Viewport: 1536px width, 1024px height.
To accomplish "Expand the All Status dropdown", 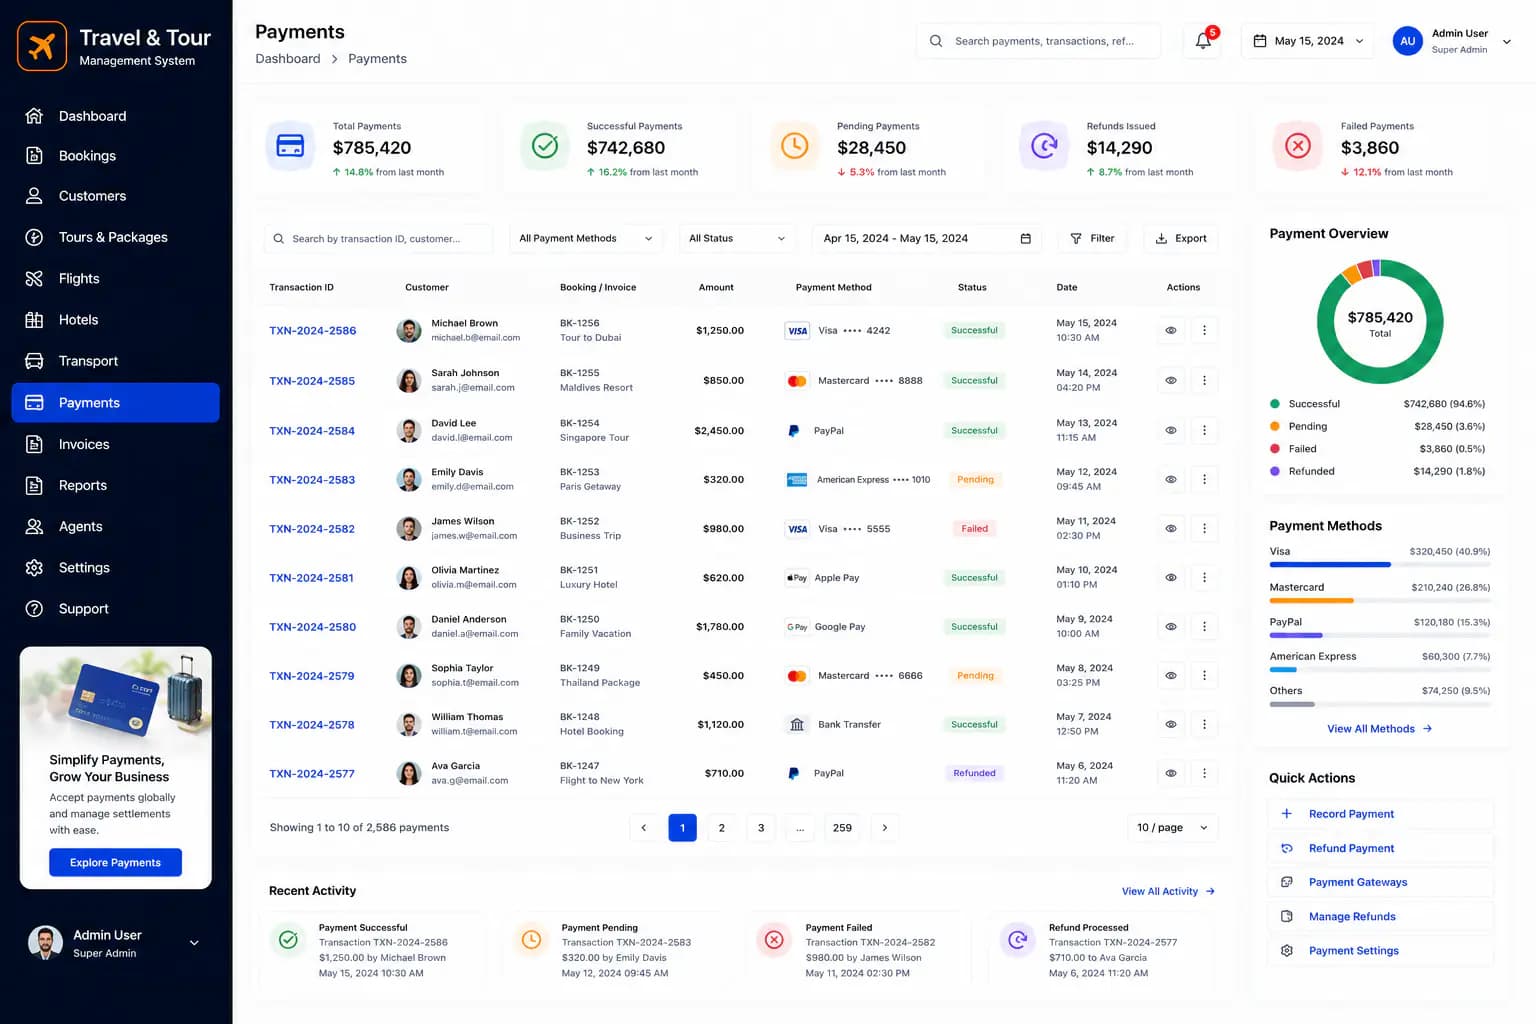I will (x=737, y=239).
